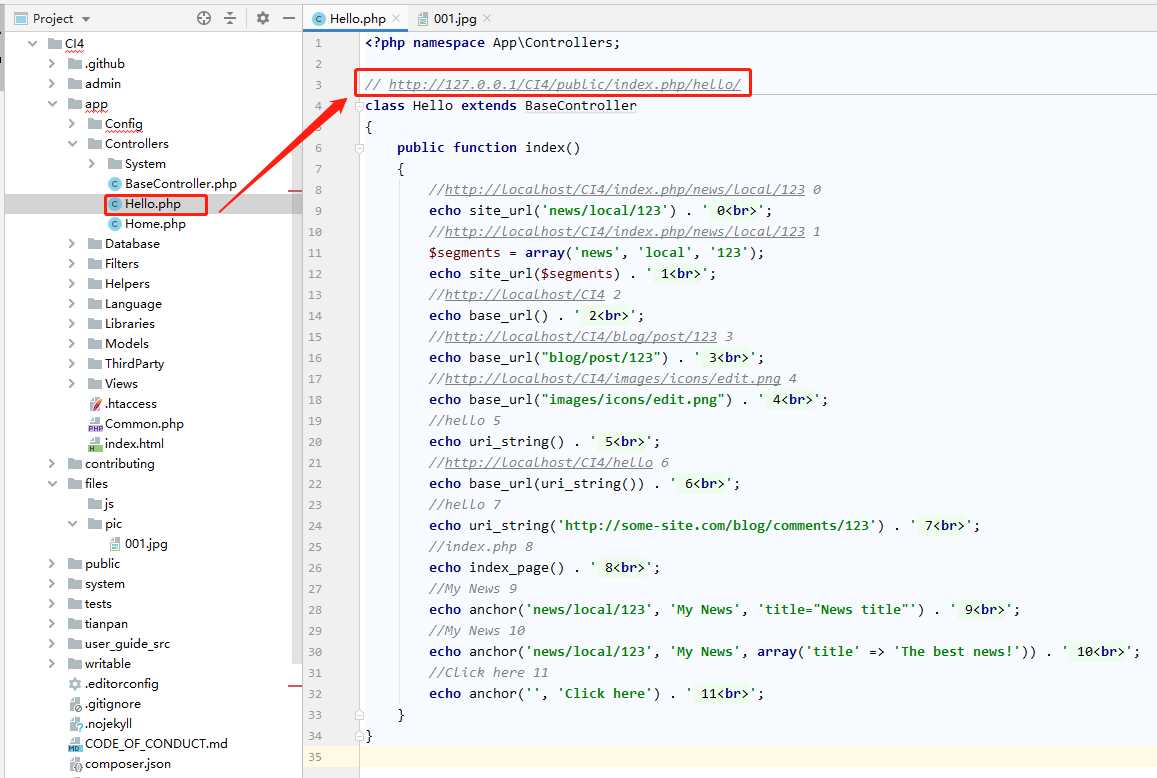Click the BaseController.php class file icon
The image size is (1157, 778).
tap(114, 184)
